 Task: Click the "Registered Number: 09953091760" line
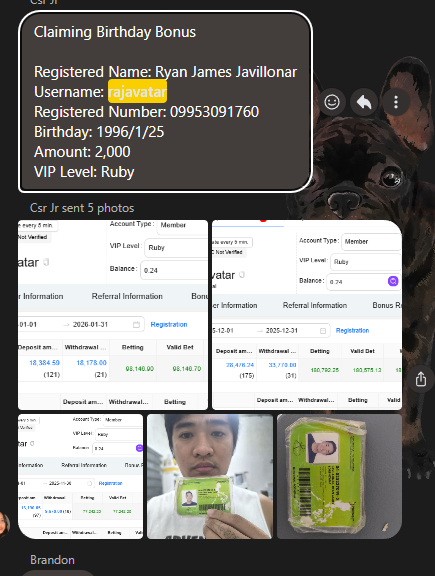(x=146, y=112)
